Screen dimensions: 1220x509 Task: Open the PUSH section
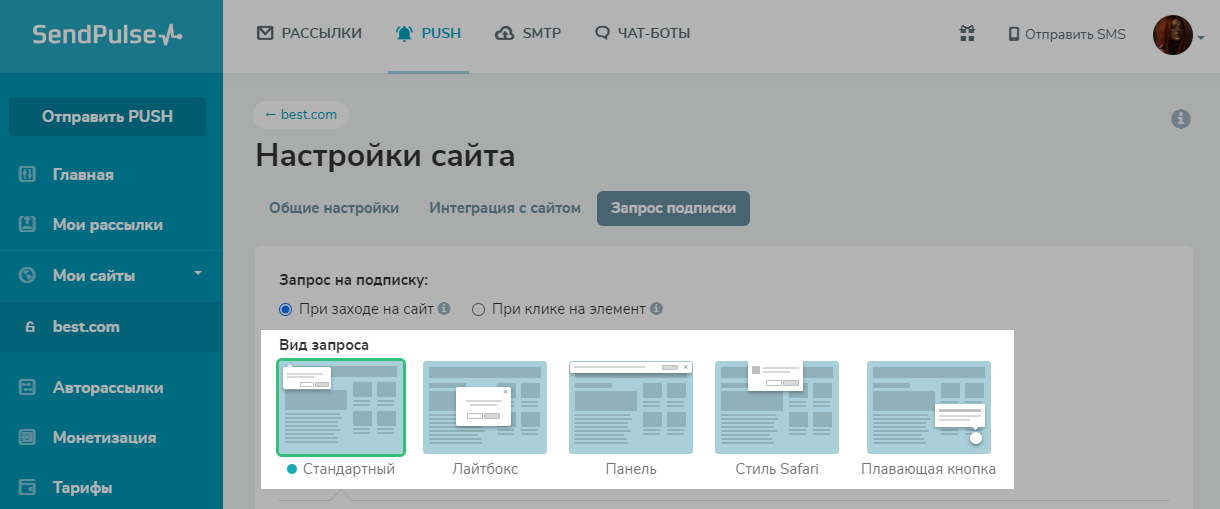tap(428, 33)
